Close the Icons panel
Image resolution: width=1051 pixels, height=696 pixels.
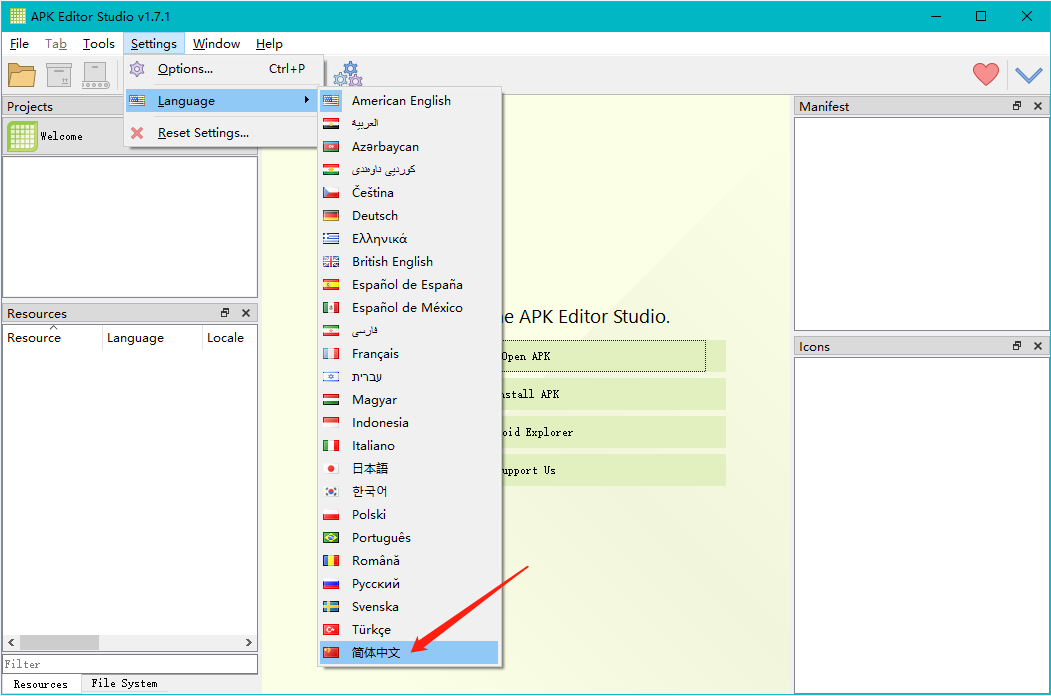coord(1038,346)
